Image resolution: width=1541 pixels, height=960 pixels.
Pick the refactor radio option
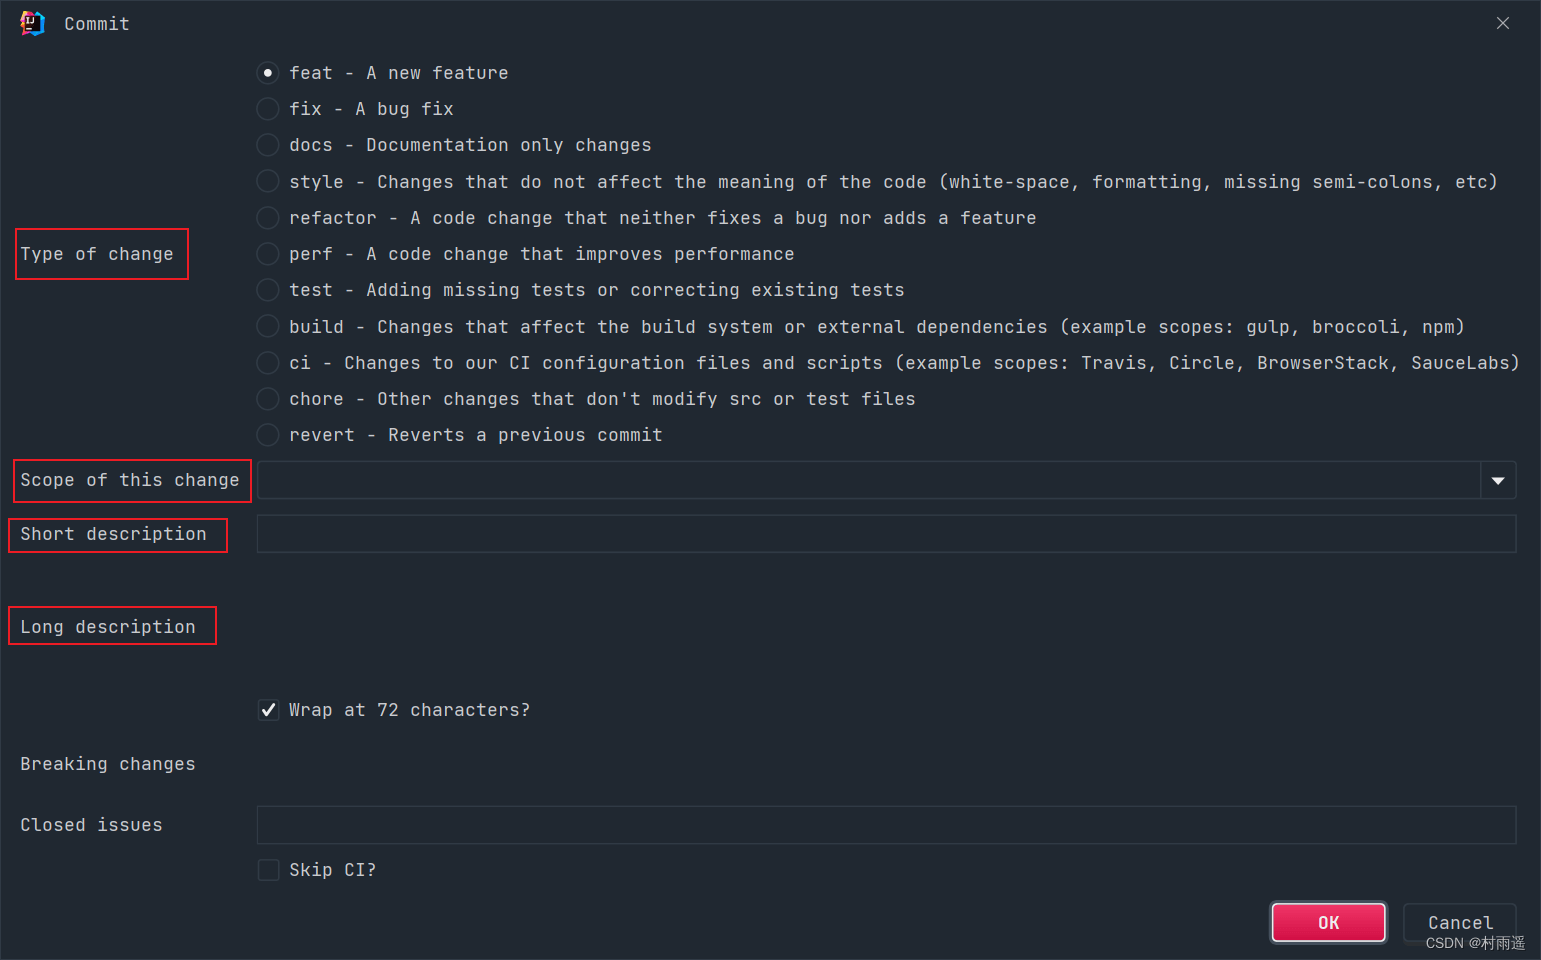(x=268, y=218)
